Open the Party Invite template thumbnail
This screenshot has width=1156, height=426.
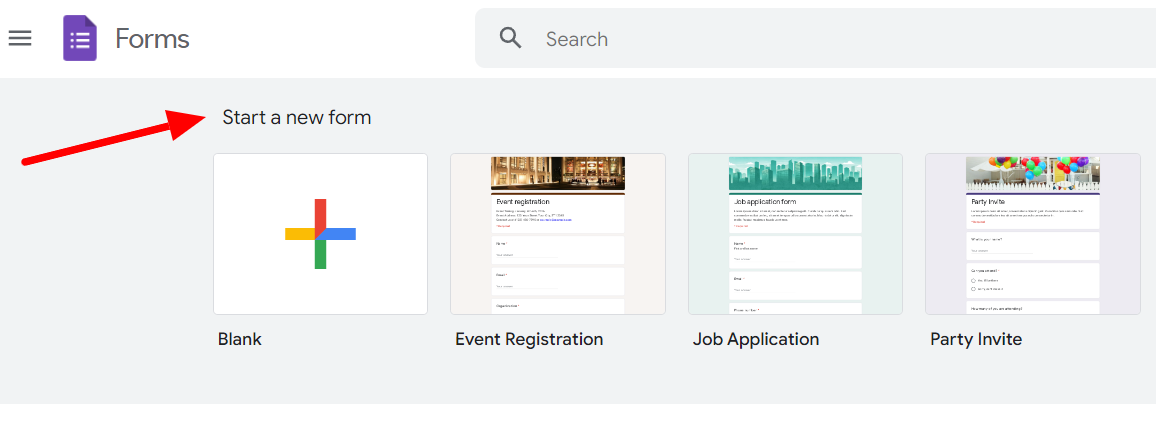pos(1033,234)
